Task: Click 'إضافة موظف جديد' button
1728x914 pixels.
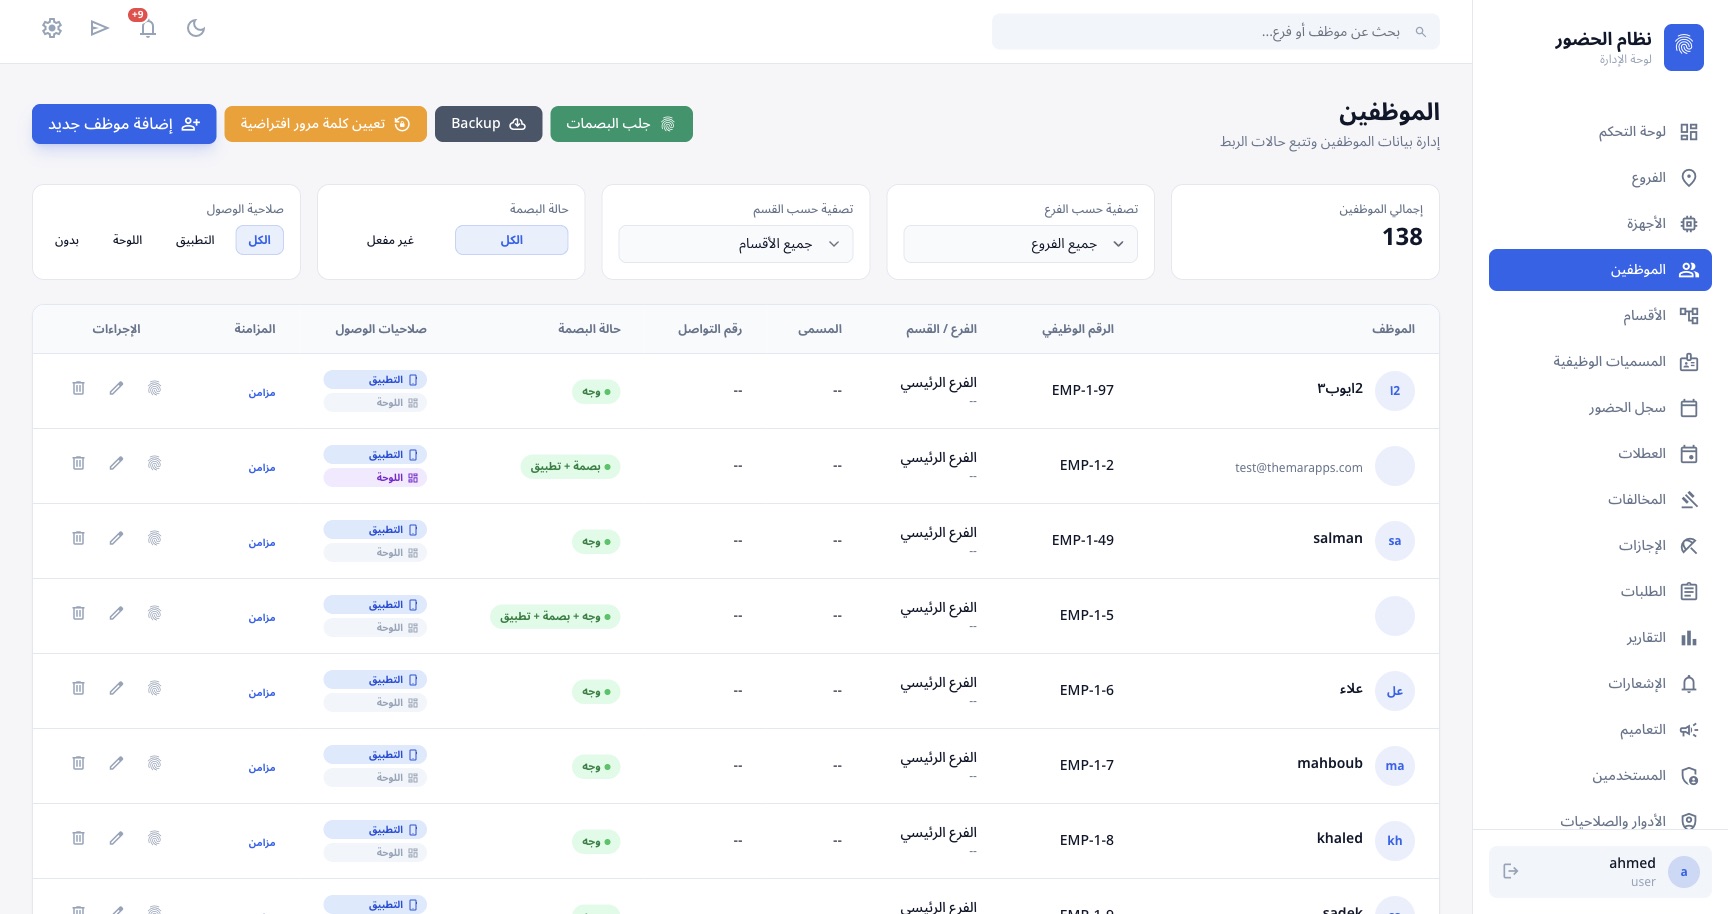Action: (x=124, y=124)
